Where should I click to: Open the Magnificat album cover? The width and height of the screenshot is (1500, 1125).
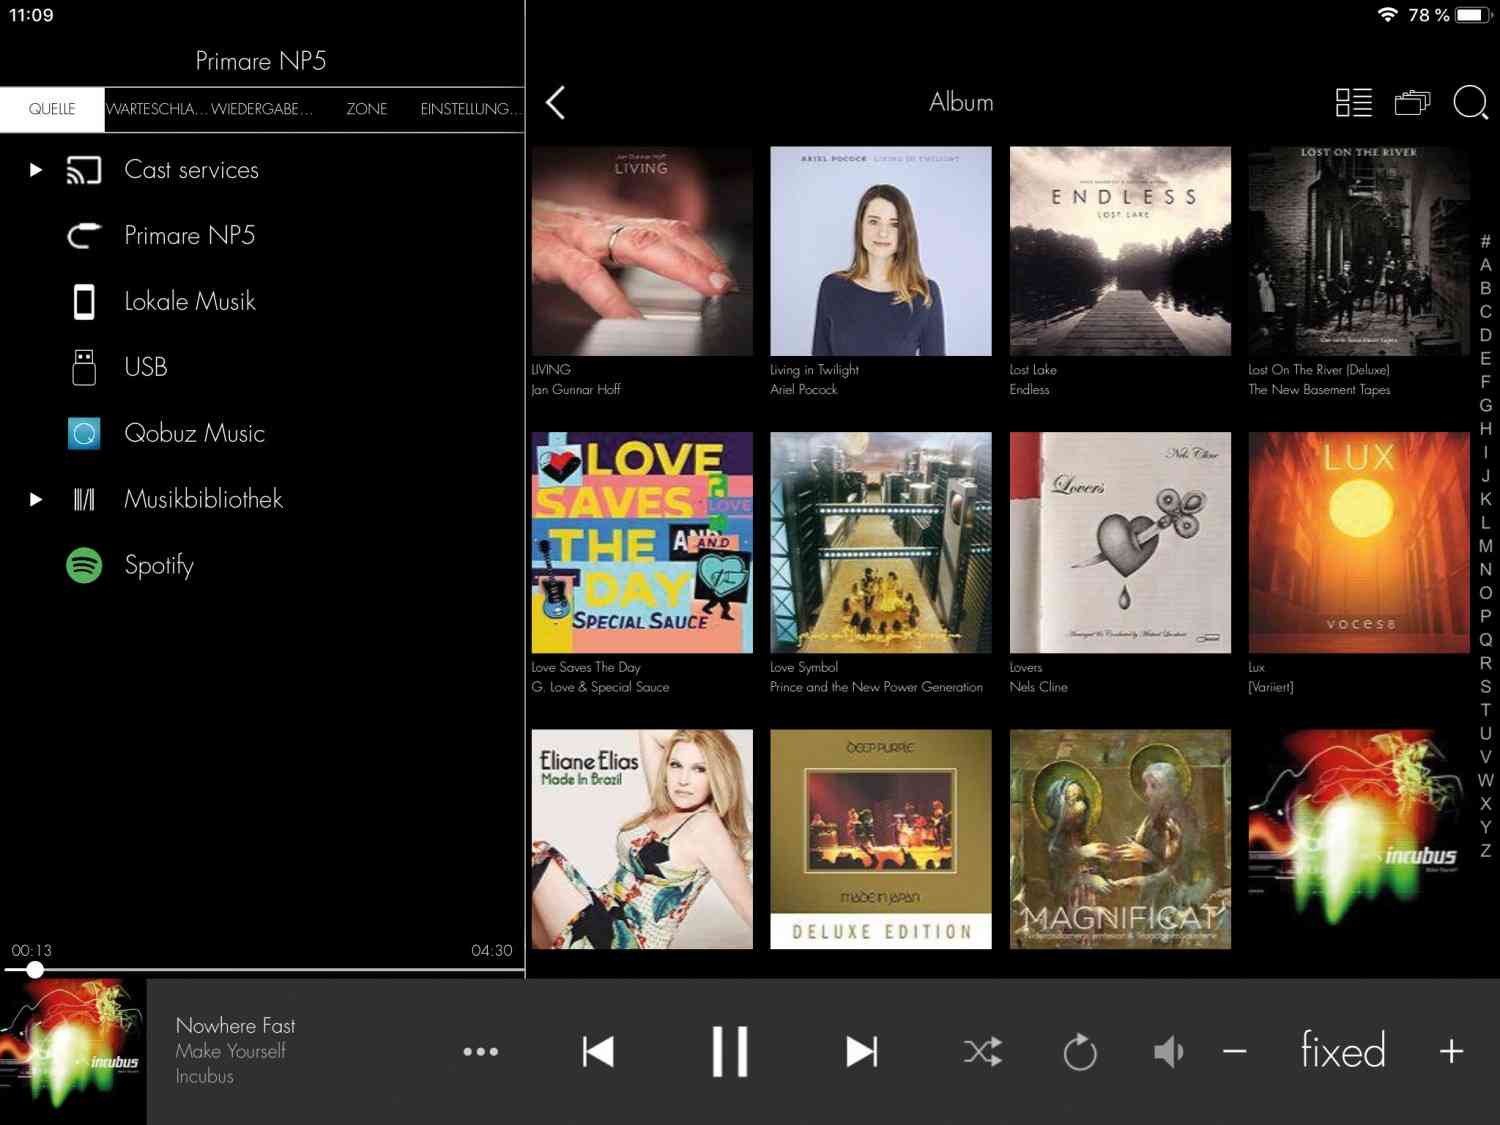click(1120, 839)
